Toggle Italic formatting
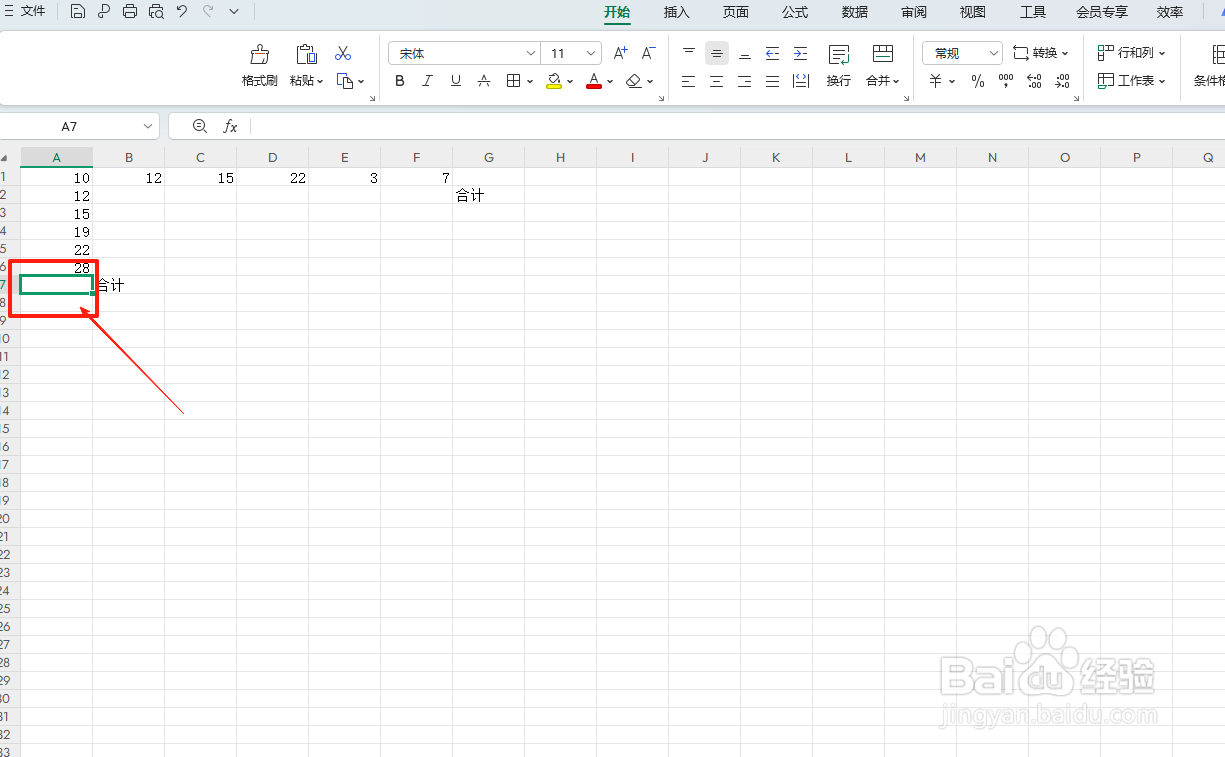1225x757 pixels. [x=428, y=81]
